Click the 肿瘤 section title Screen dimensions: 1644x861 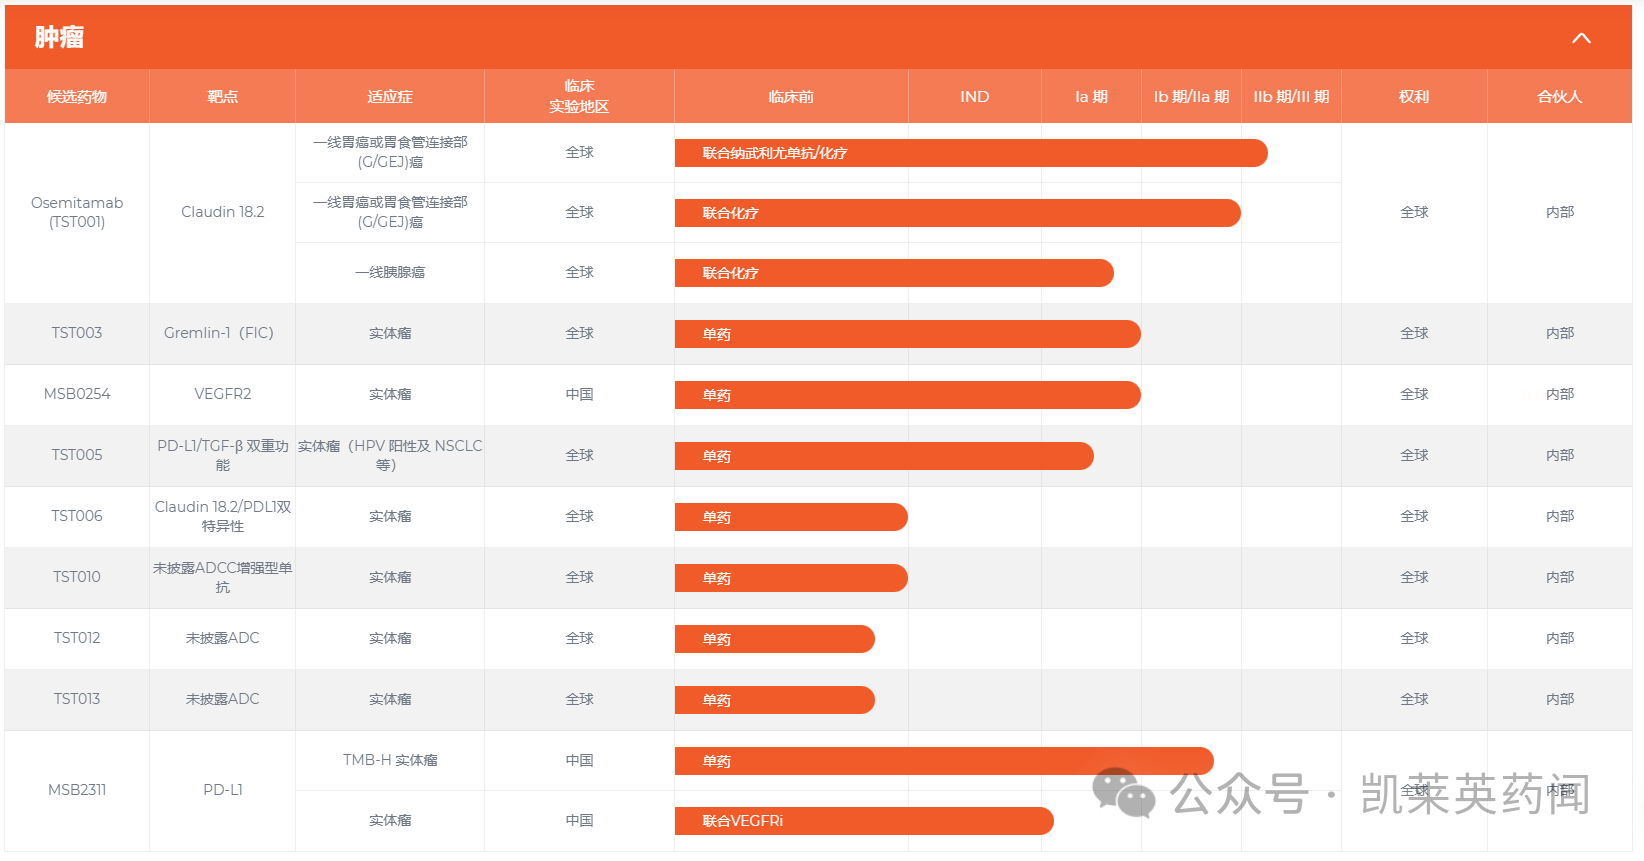point(59,38)
